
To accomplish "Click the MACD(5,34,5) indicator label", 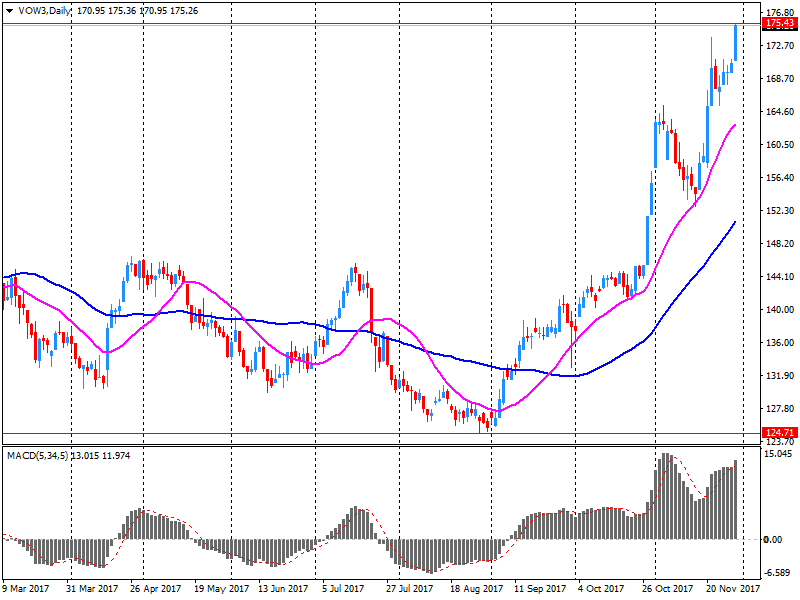I will [38, 455].
